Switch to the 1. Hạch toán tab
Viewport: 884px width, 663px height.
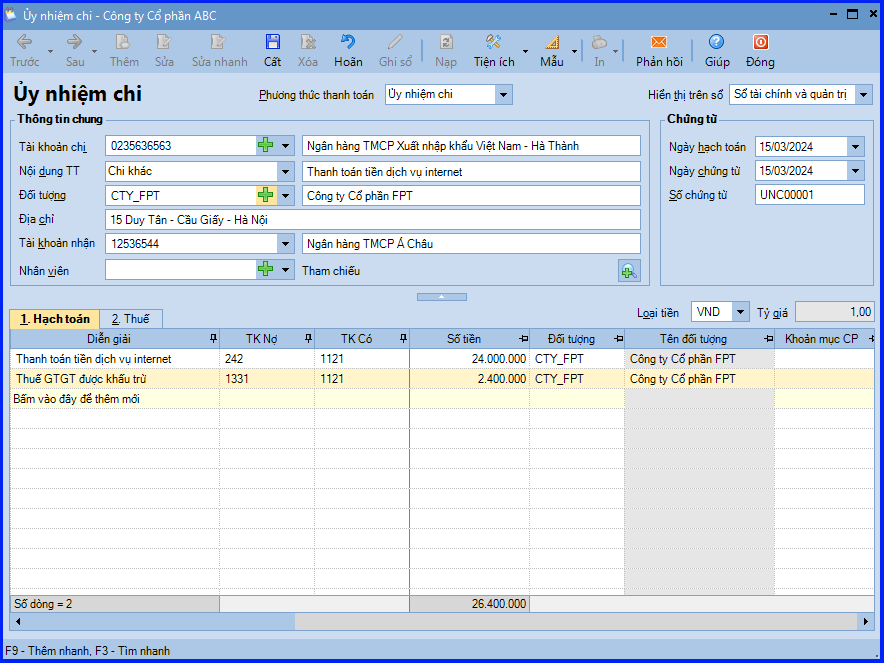[55, 319]
